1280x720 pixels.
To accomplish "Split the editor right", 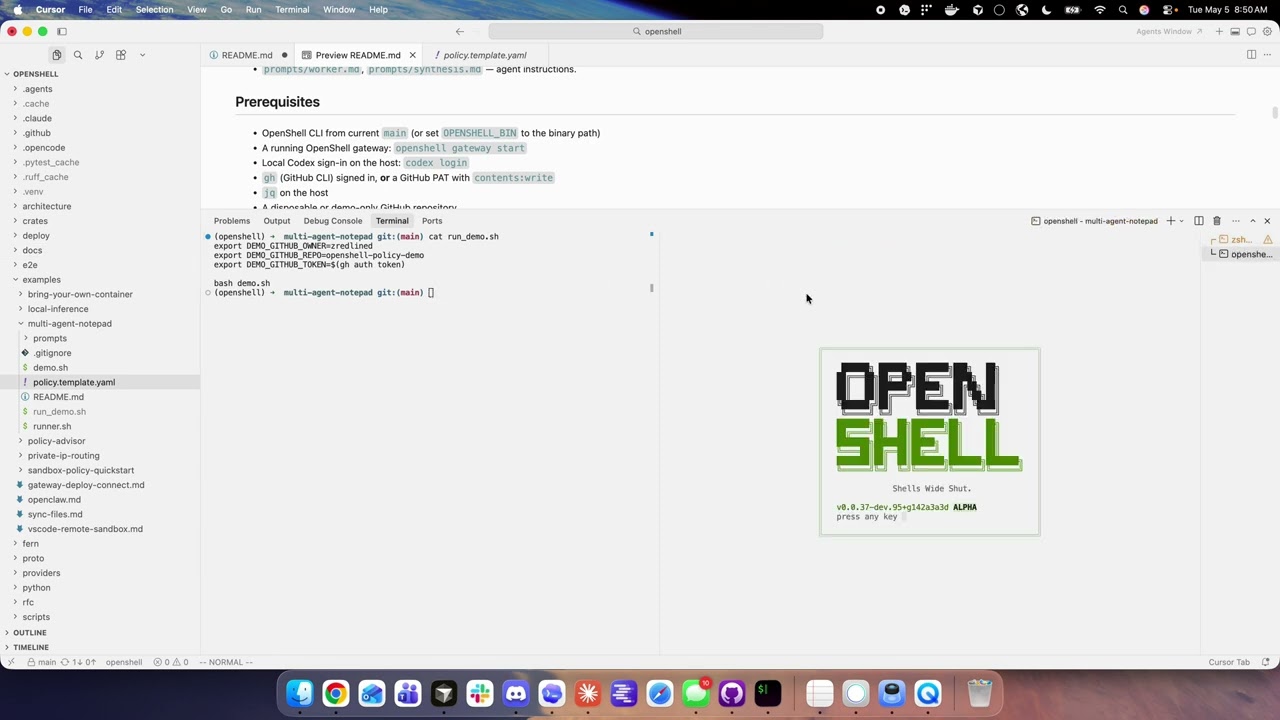I will [1251, 55].
